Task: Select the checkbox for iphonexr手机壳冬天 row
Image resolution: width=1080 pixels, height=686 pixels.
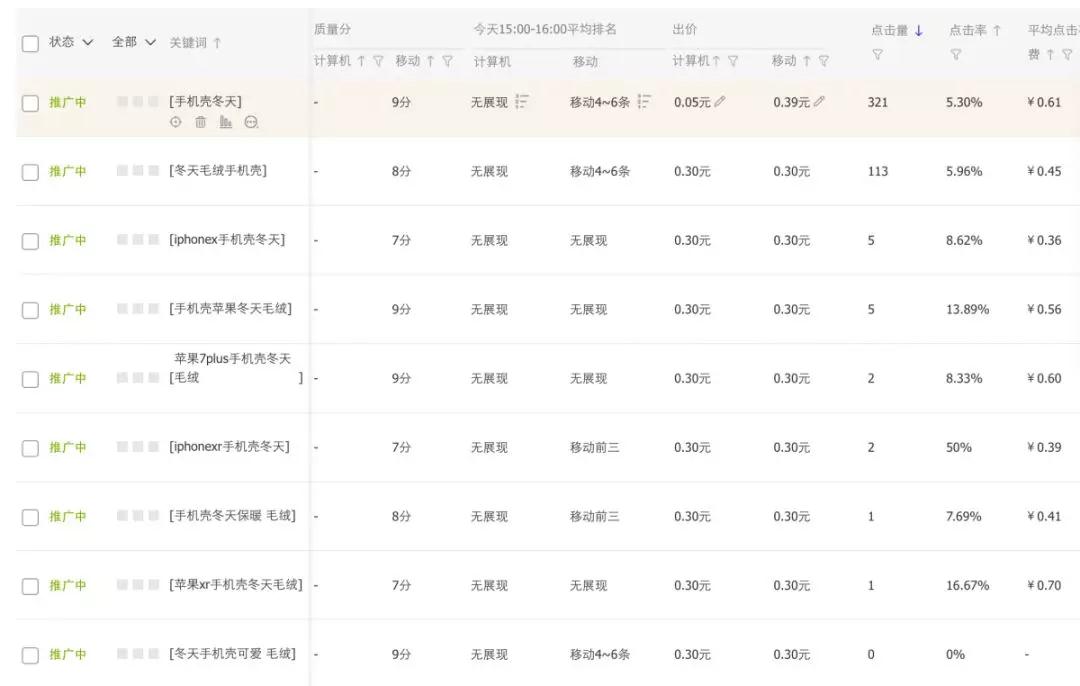Action: tap(30, 448)
